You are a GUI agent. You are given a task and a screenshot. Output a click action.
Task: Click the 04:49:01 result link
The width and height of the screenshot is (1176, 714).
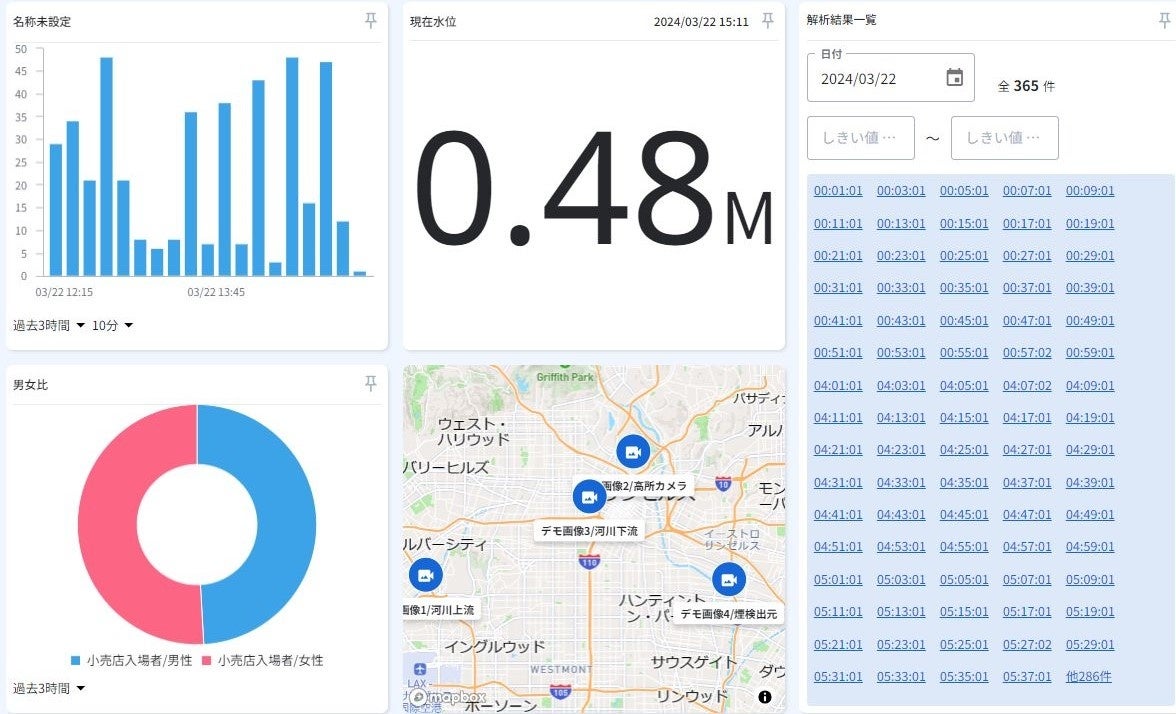[x=1090, y=514]
